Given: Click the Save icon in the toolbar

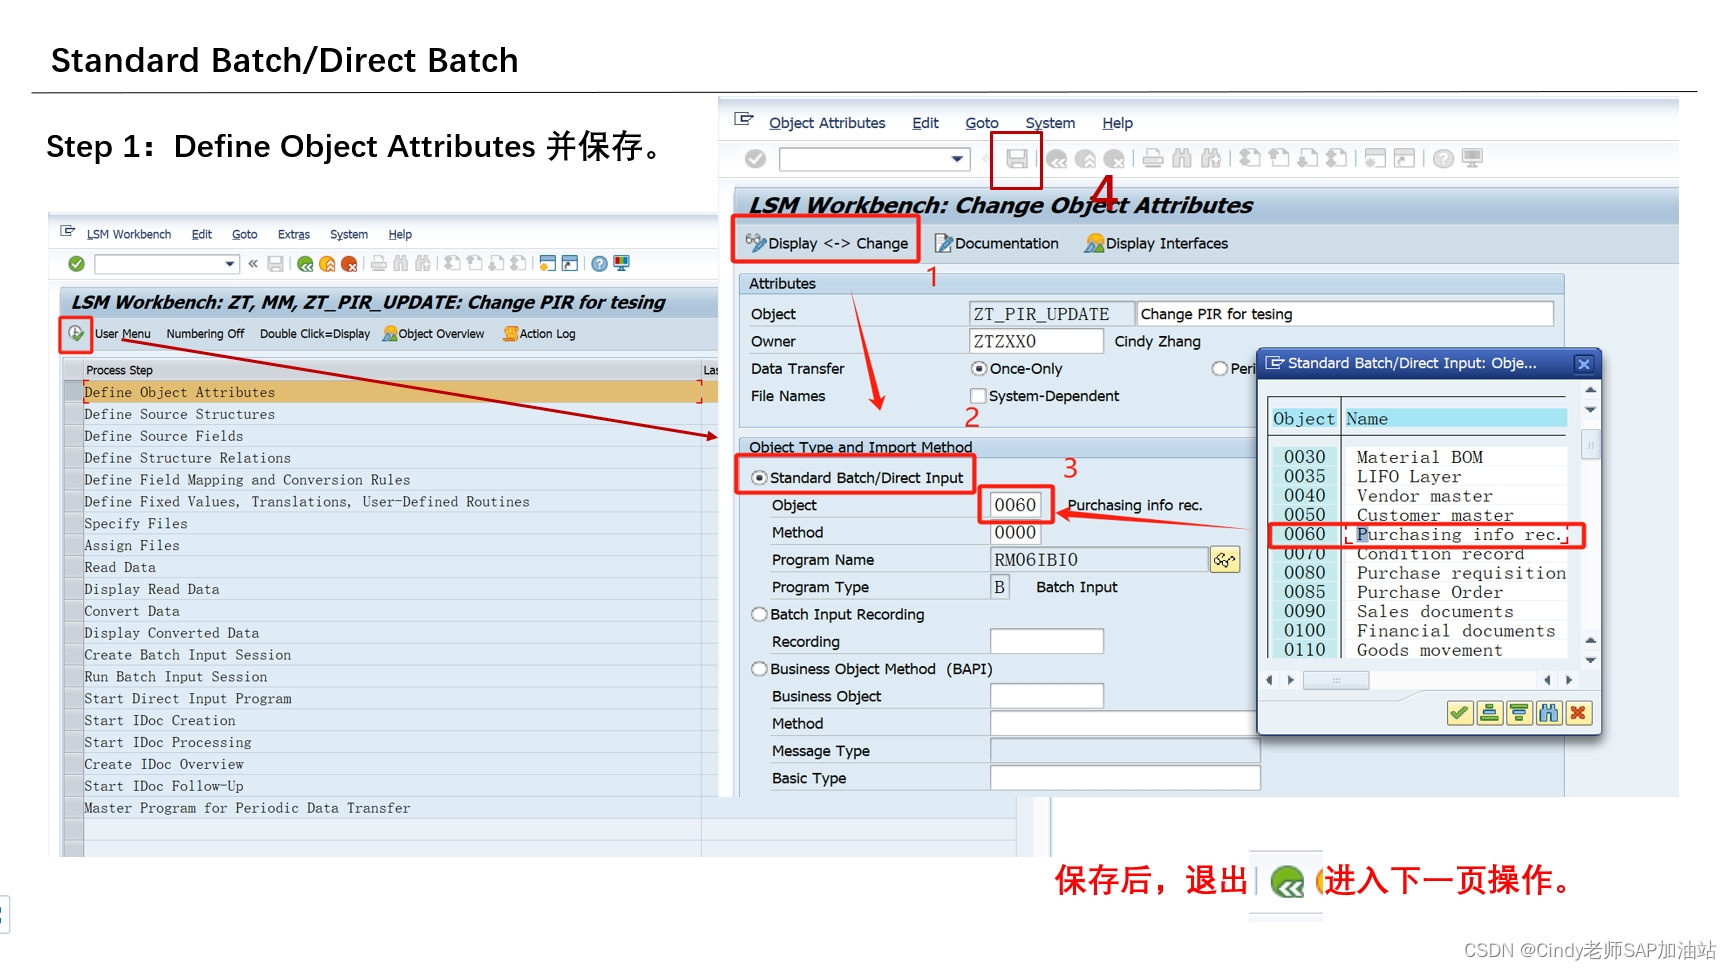Looking at the screenshot, I should tap(1016, 158).
